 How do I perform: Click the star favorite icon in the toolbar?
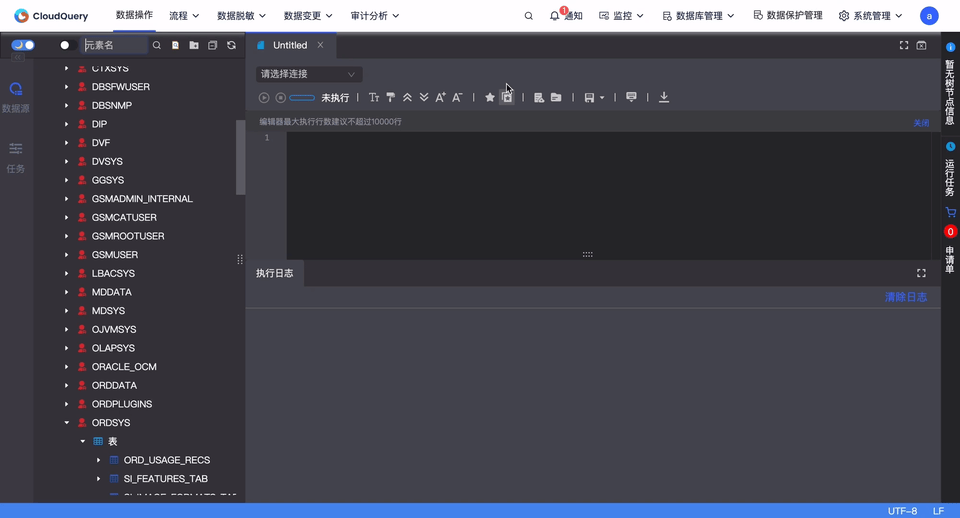click(x=490, y=97)
